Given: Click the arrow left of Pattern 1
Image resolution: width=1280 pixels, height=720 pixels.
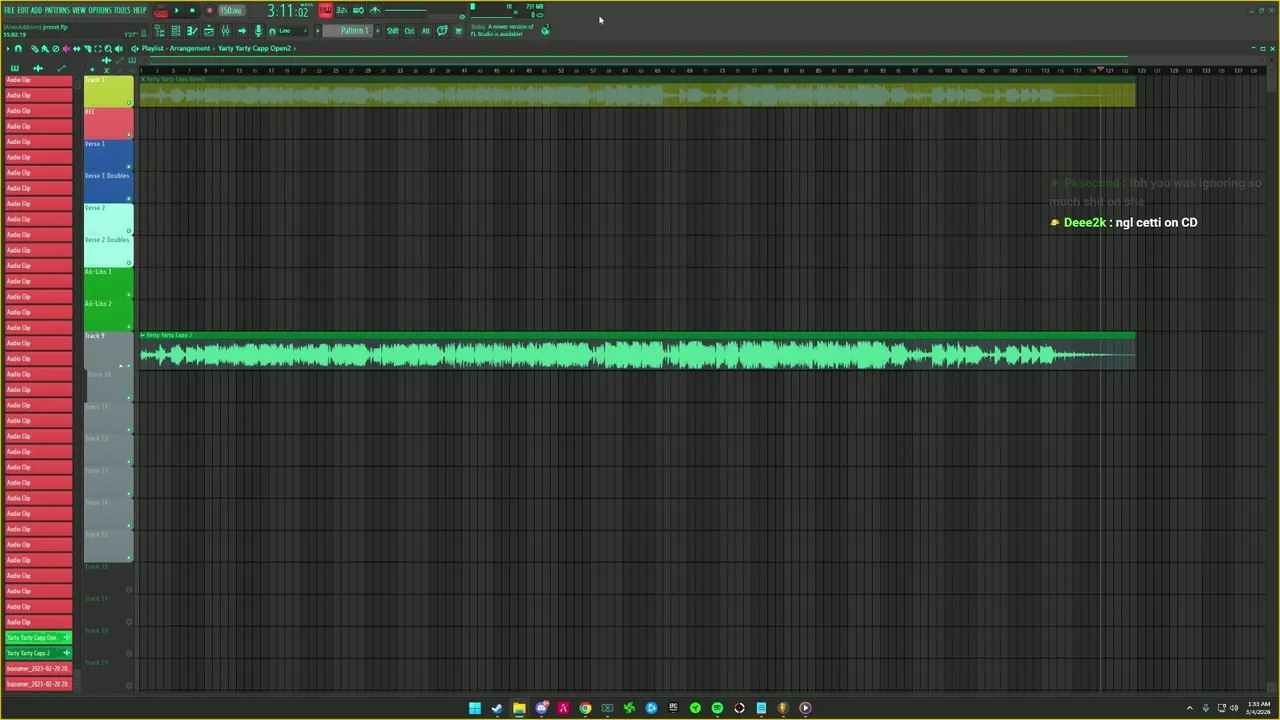Looking at the screenshot, I should [318, 31].
